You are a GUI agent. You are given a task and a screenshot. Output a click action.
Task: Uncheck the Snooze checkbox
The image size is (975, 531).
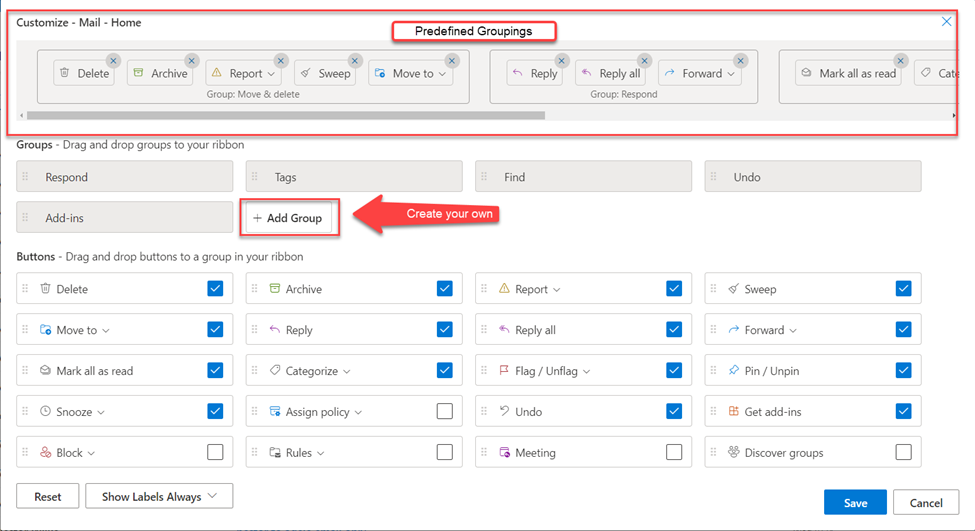[x=215, y=412]
